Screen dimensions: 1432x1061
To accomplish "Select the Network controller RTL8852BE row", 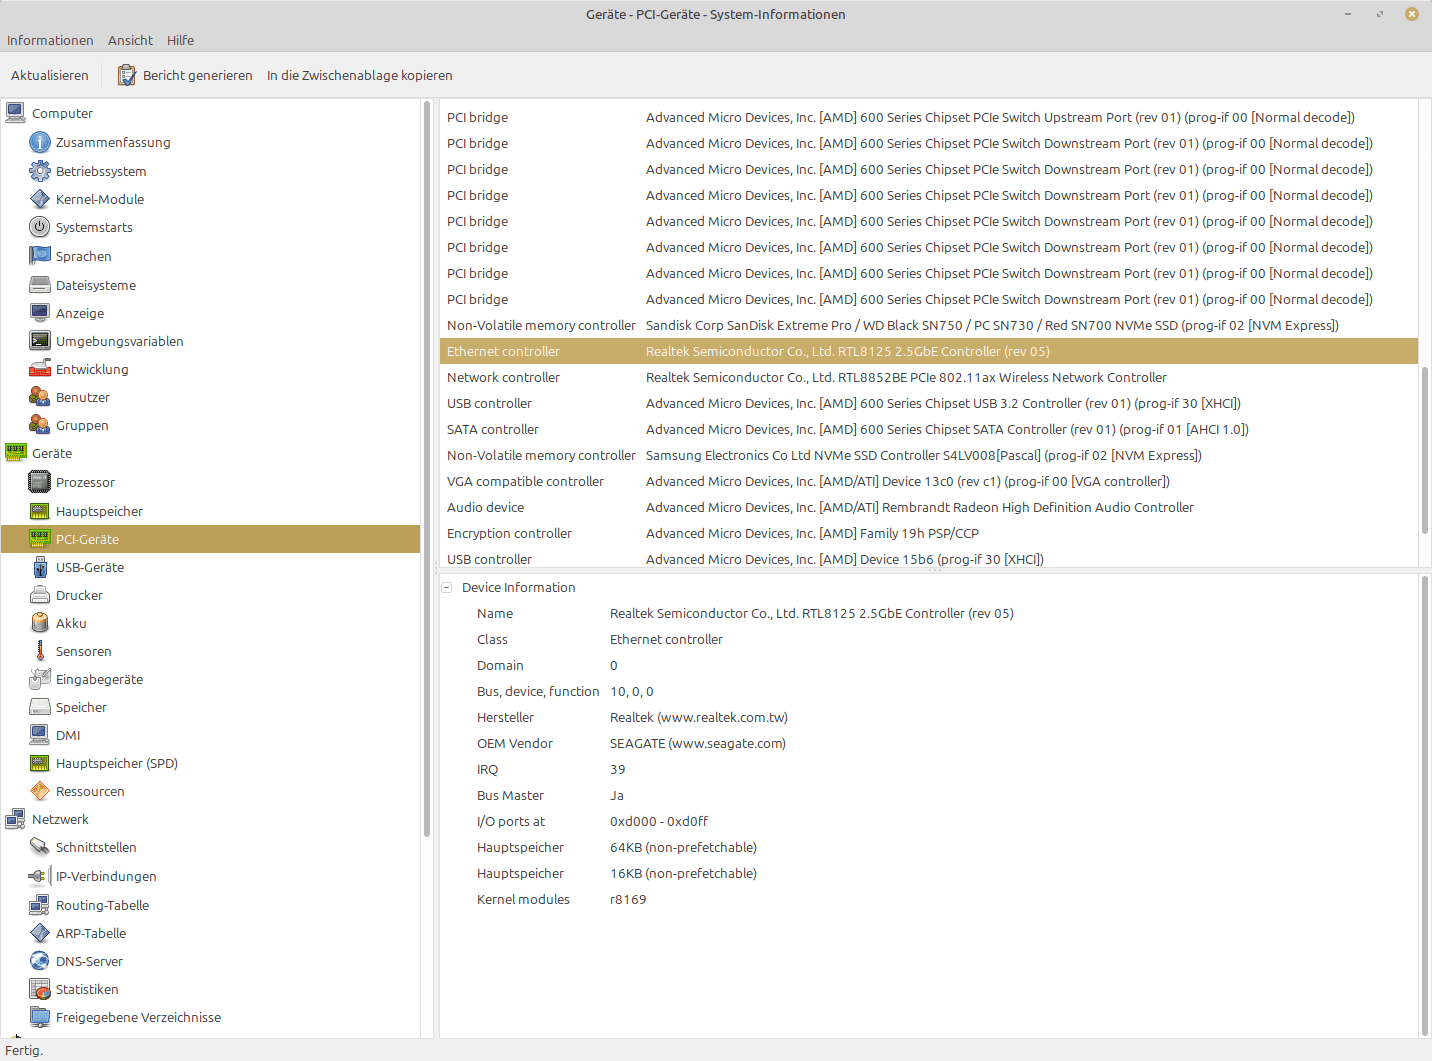I will [929, 377].
